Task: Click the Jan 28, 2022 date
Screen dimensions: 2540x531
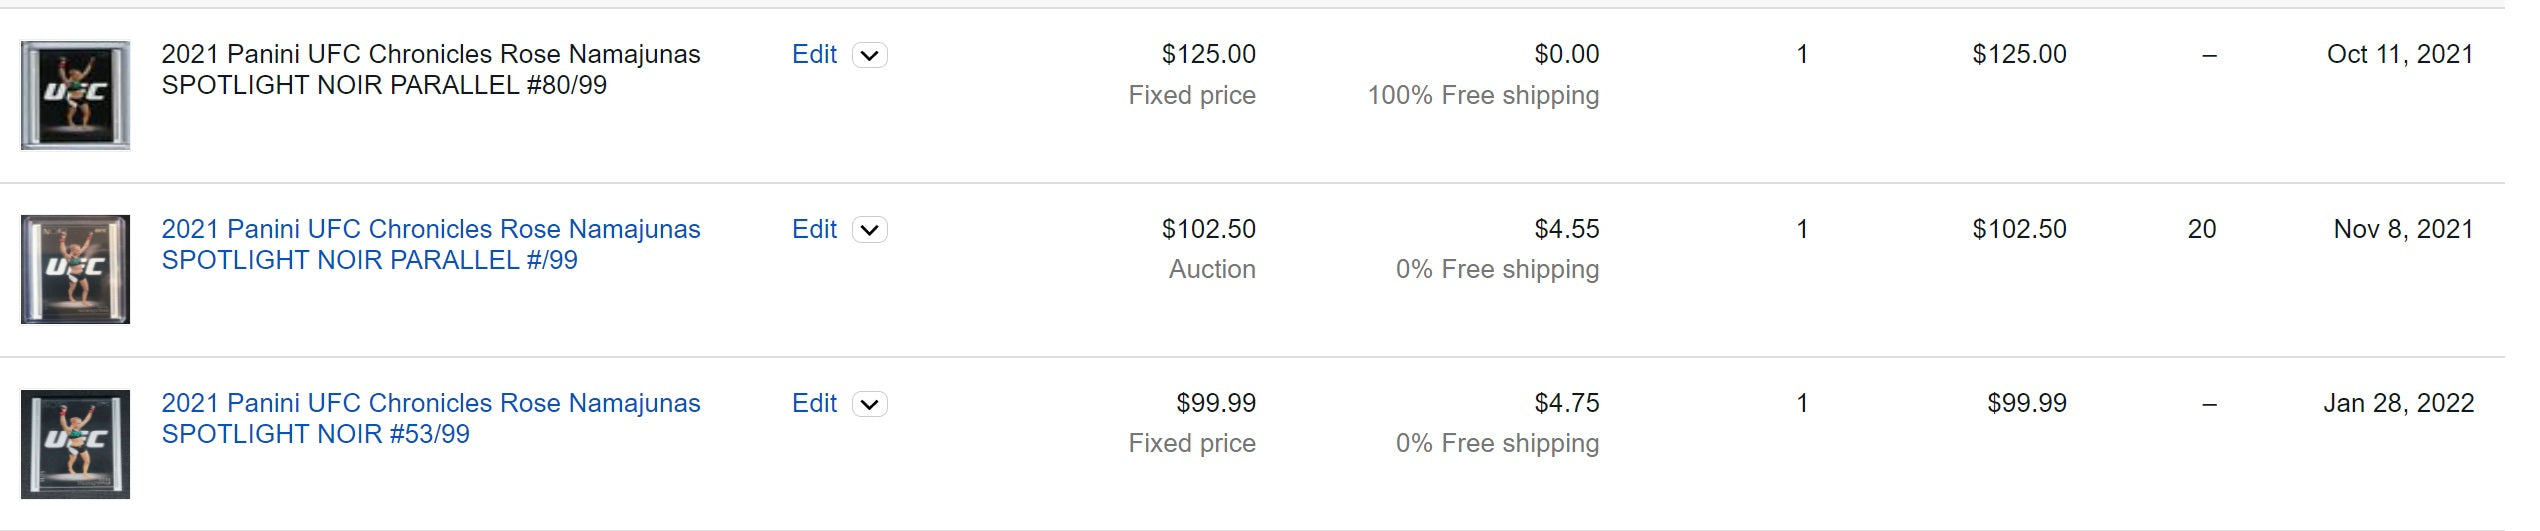Action: click(2398, 404)
